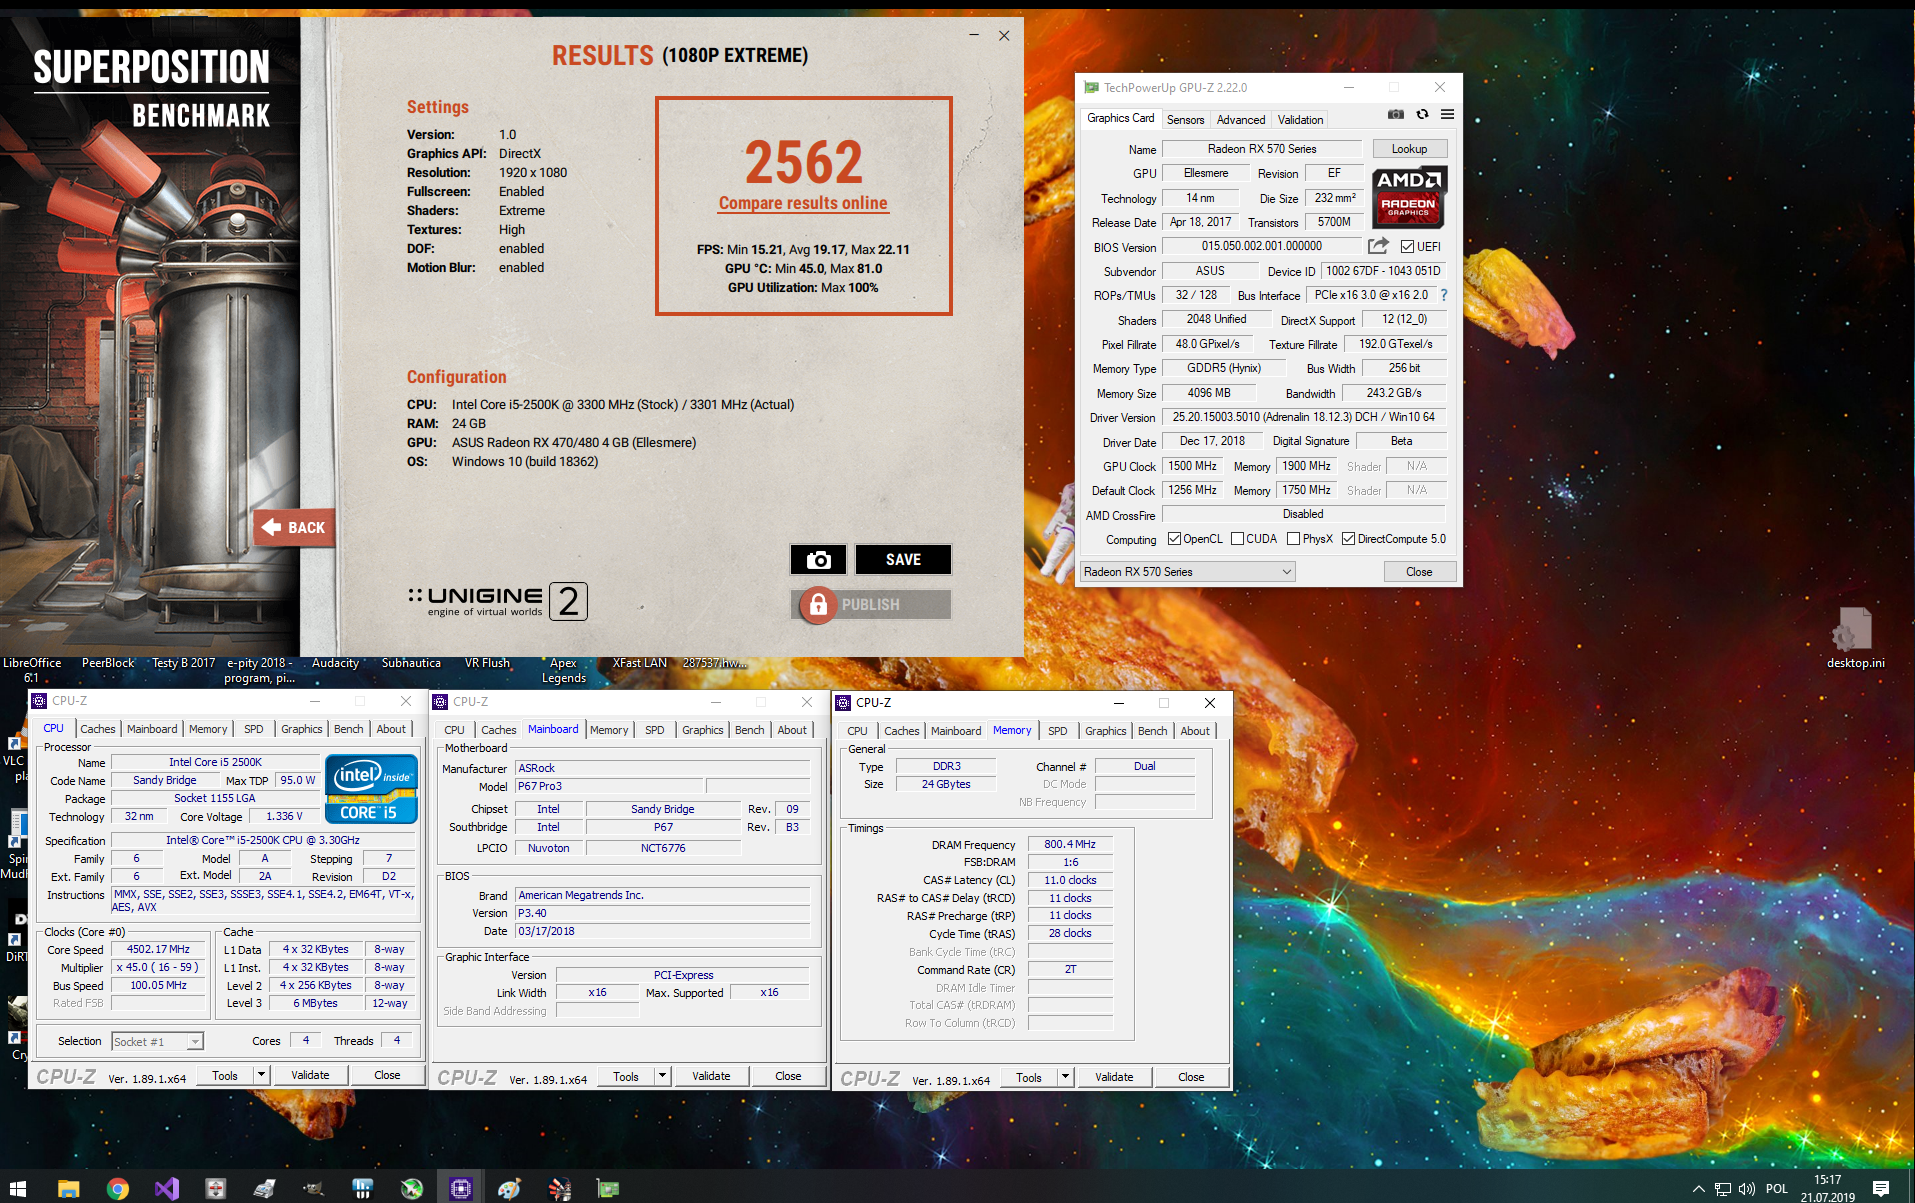This screenshot has width=1915, height=1203.
Task: Click the DRAM Frequency 800.4 MHz value
Action: pyautogui.click(x=1070, y=844)
